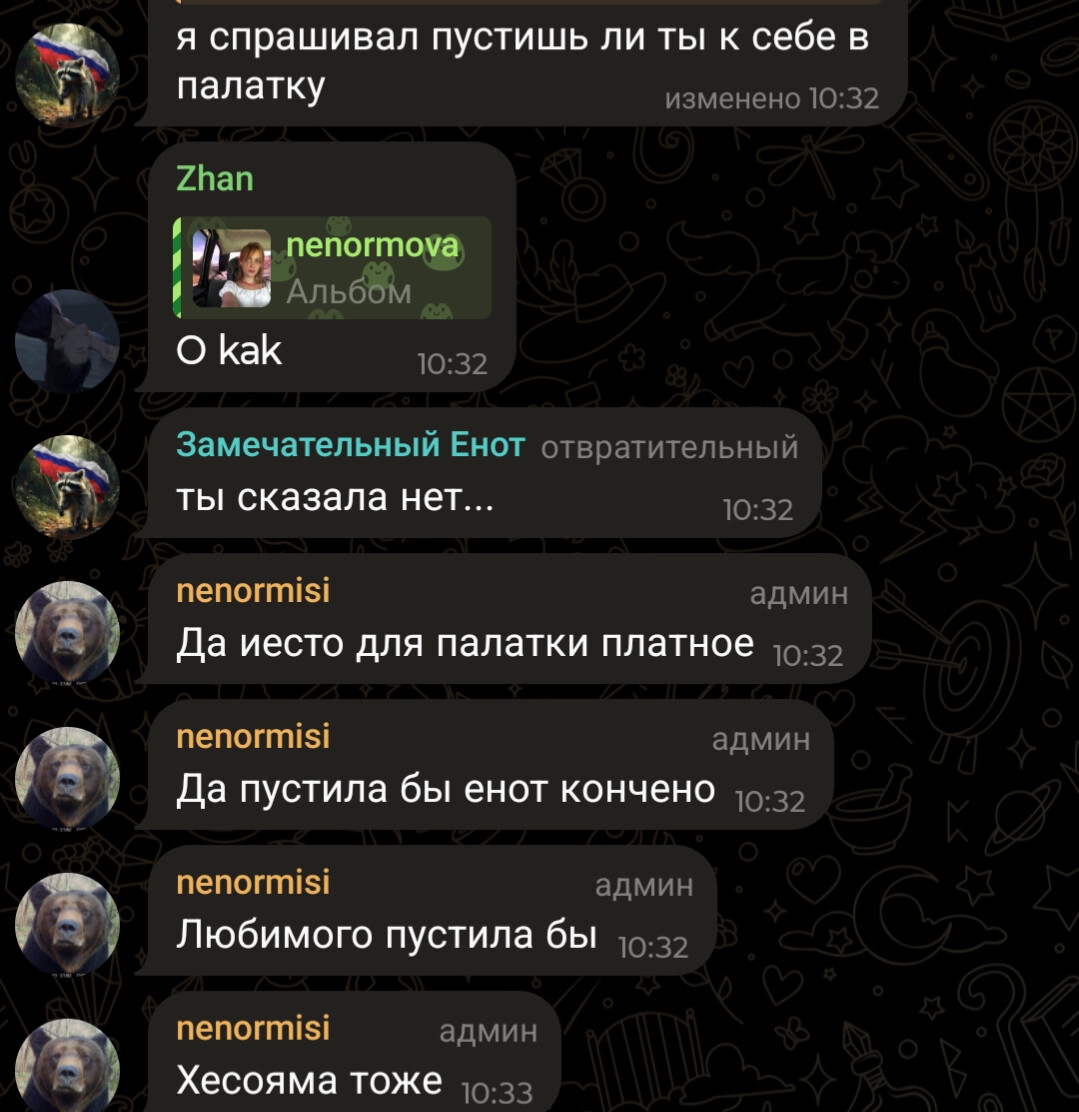The height and width of the screenshot is (1112, 1079).
Task: Tap the raccoon avatar beside the palatka message
Action: [67, 76]
